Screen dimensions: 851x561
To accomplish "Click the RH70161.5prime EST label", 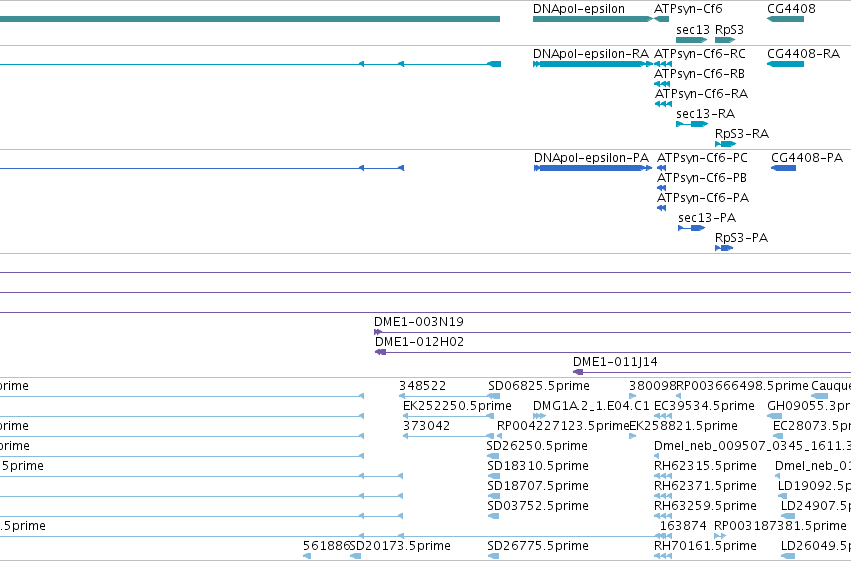I will coord(705,546).
